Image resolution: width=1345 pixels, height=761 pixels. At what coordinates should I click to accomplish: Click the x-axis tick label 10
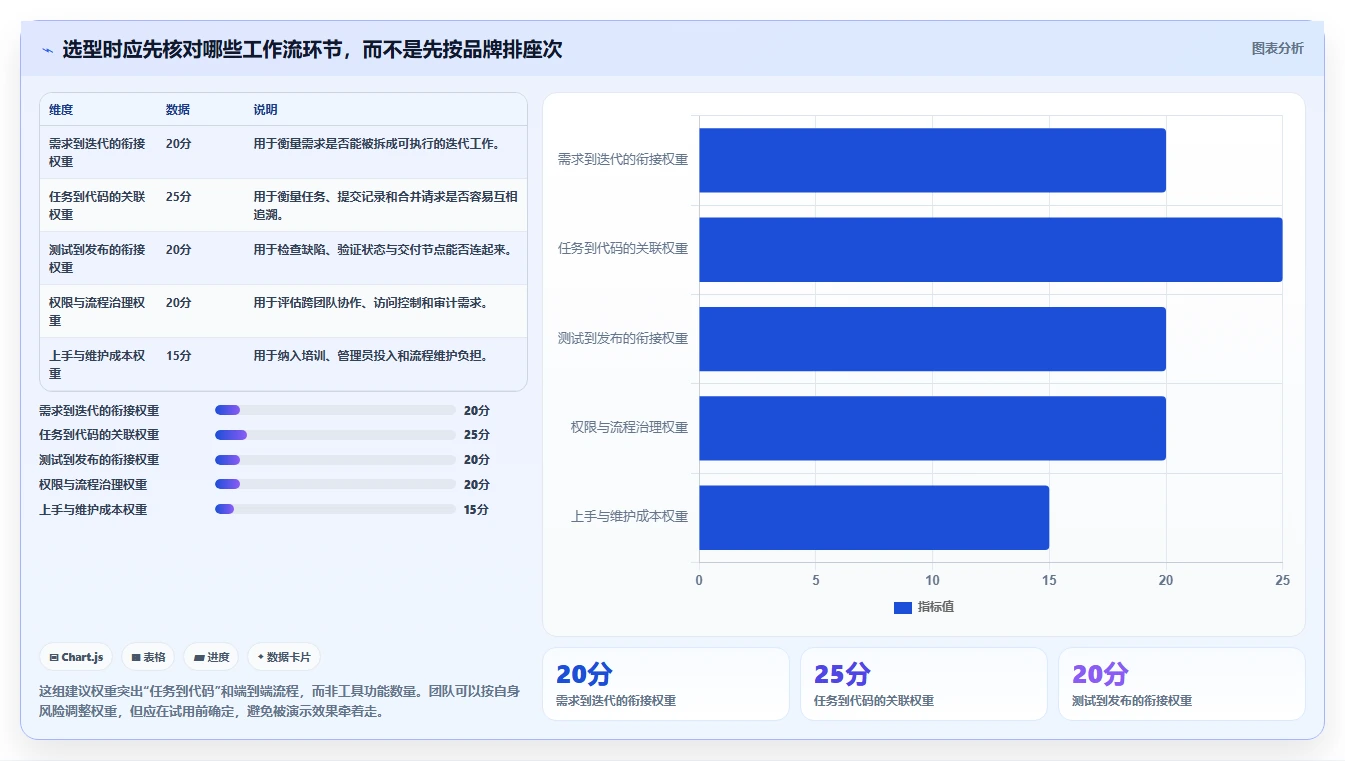932,580
